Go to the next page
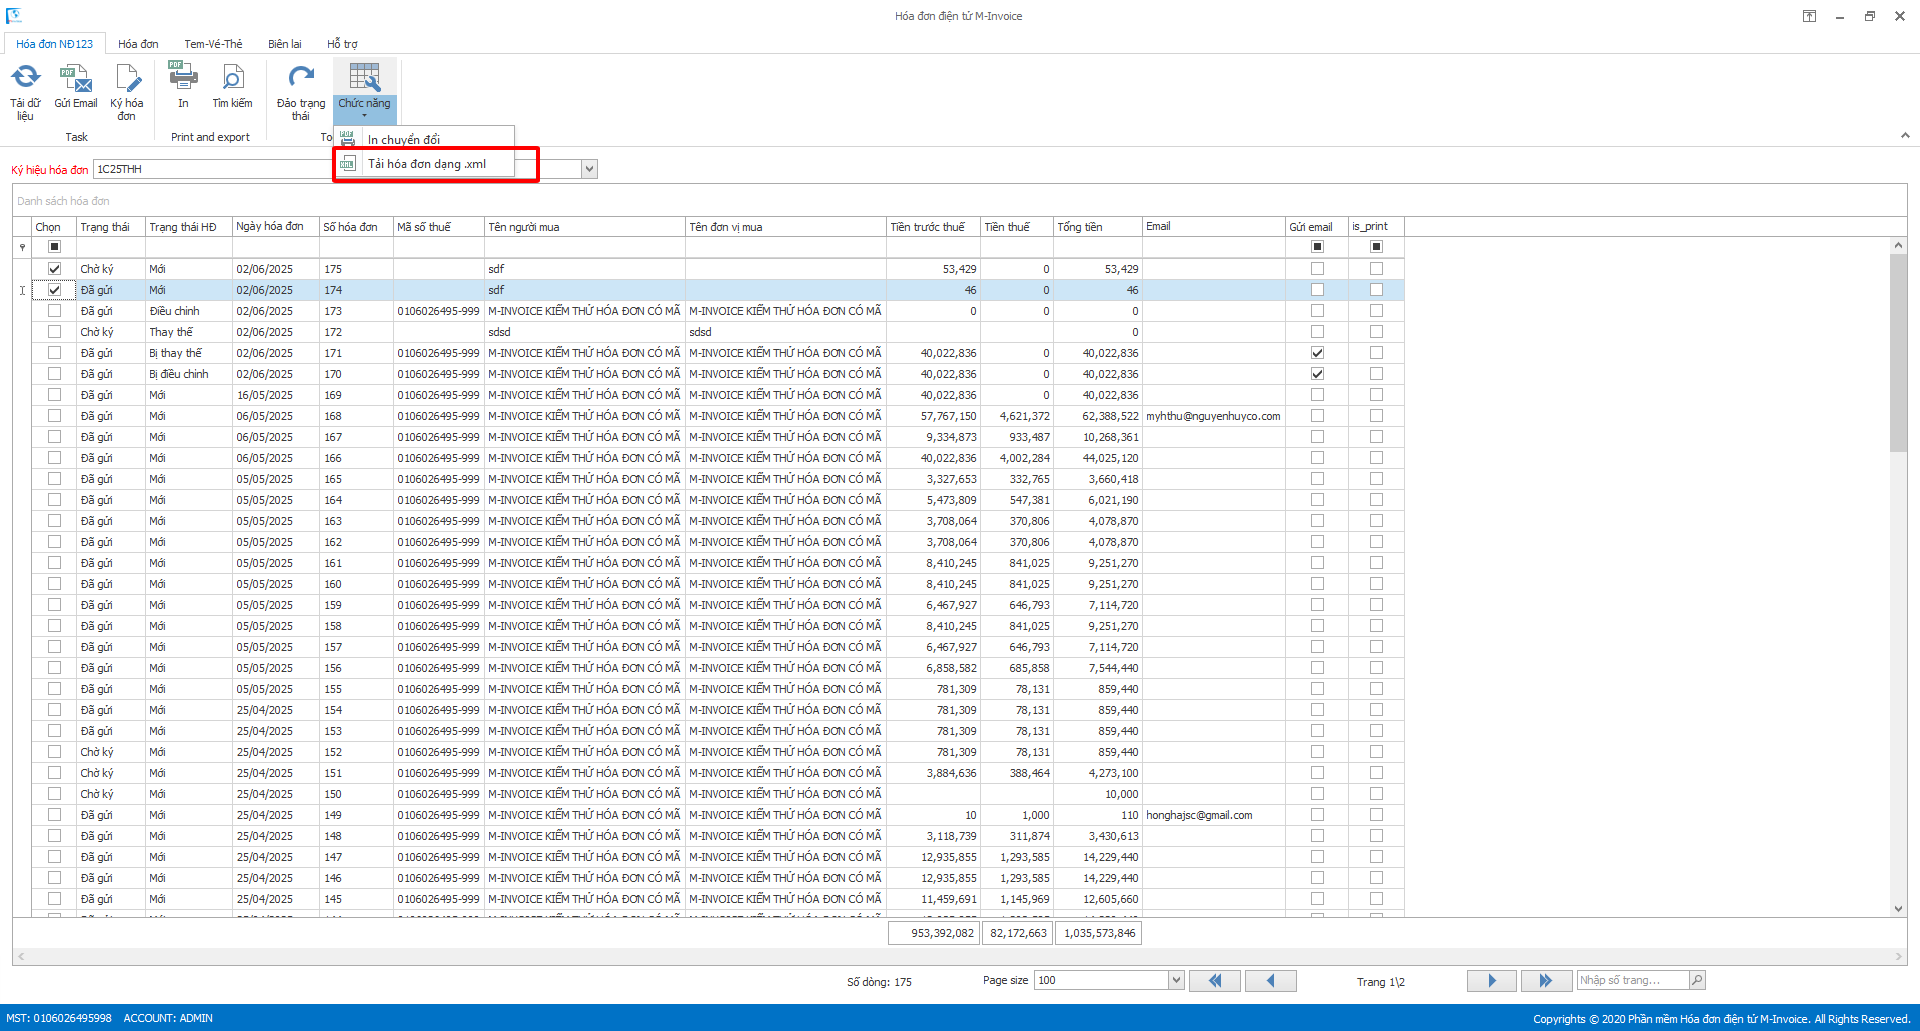The width and height of the screenshot is (1920, 1031). click(x=1492, y=981)
